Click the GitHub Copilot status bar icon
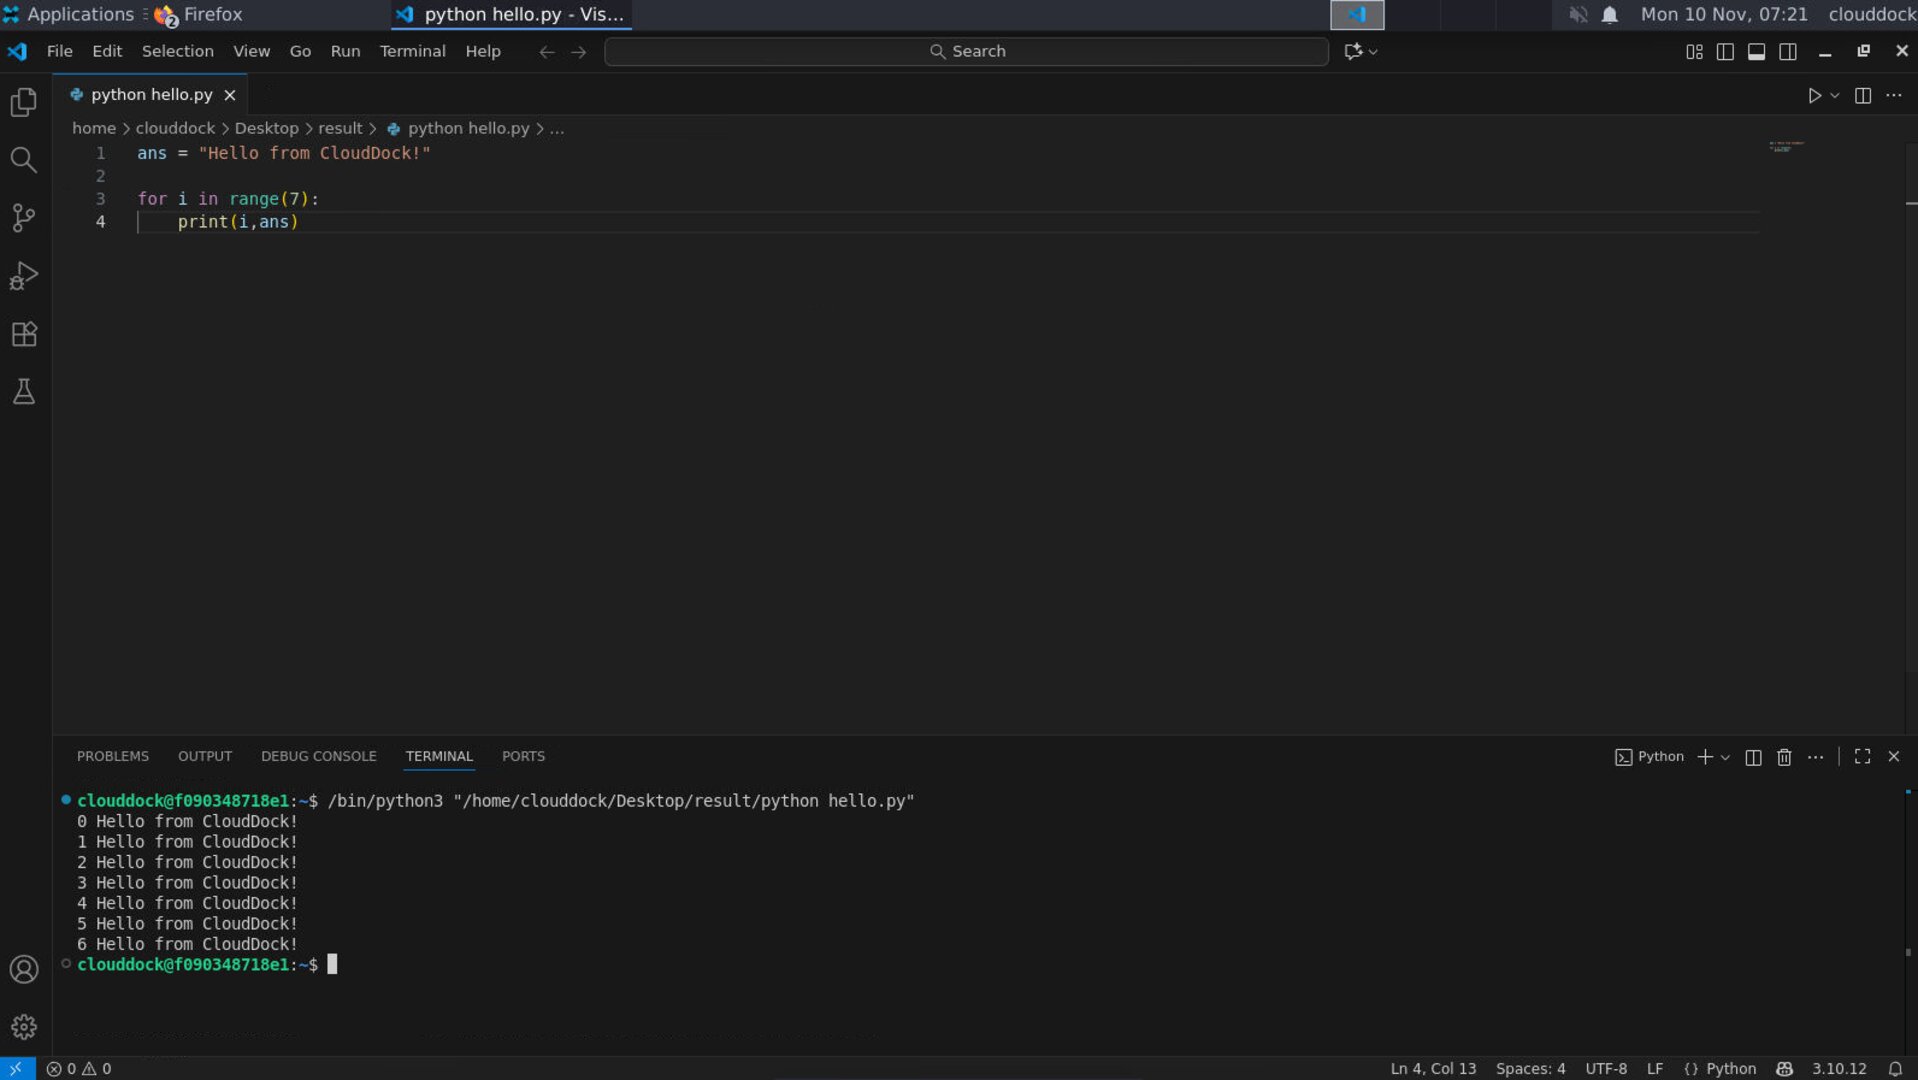The height and width of the screenshot is (1080, 1918). 1786,1068
